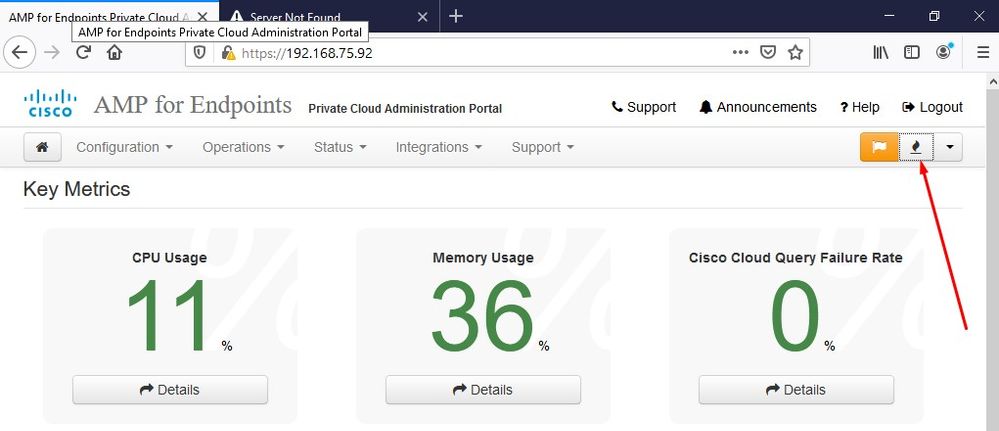Click the flame icon button

click(916, 147)
